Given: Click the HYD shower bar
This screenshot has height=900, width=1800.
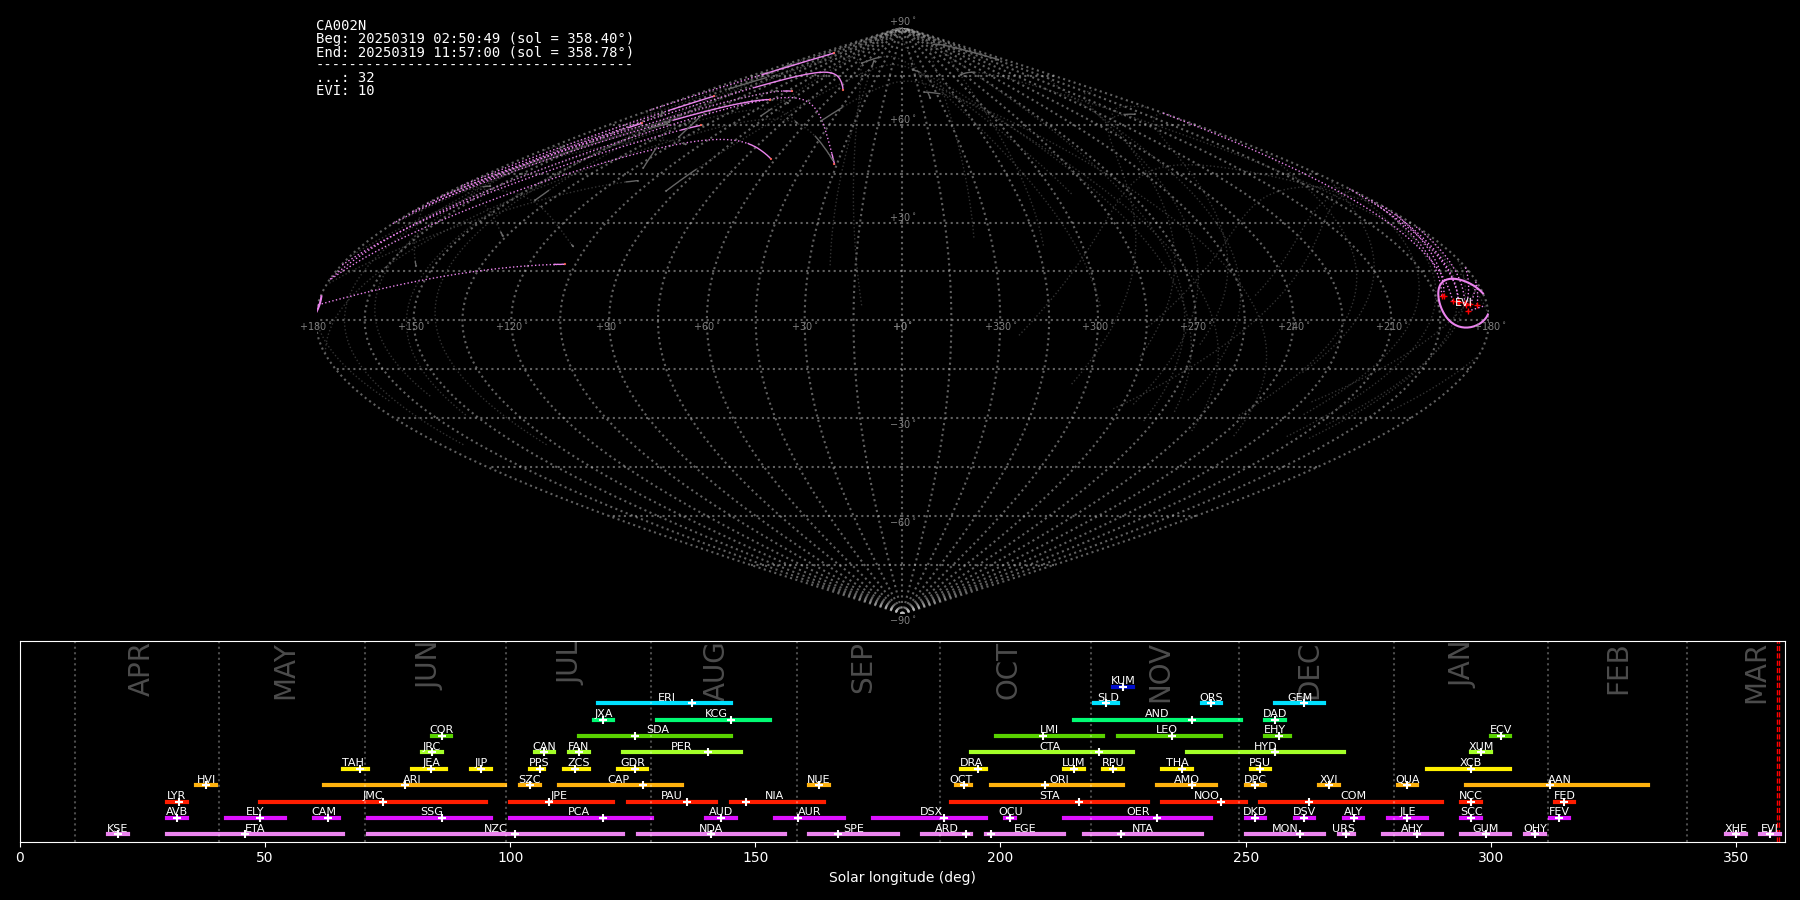Looking at the screenshot, I should pyautogui.click(x=1265, y=752).
